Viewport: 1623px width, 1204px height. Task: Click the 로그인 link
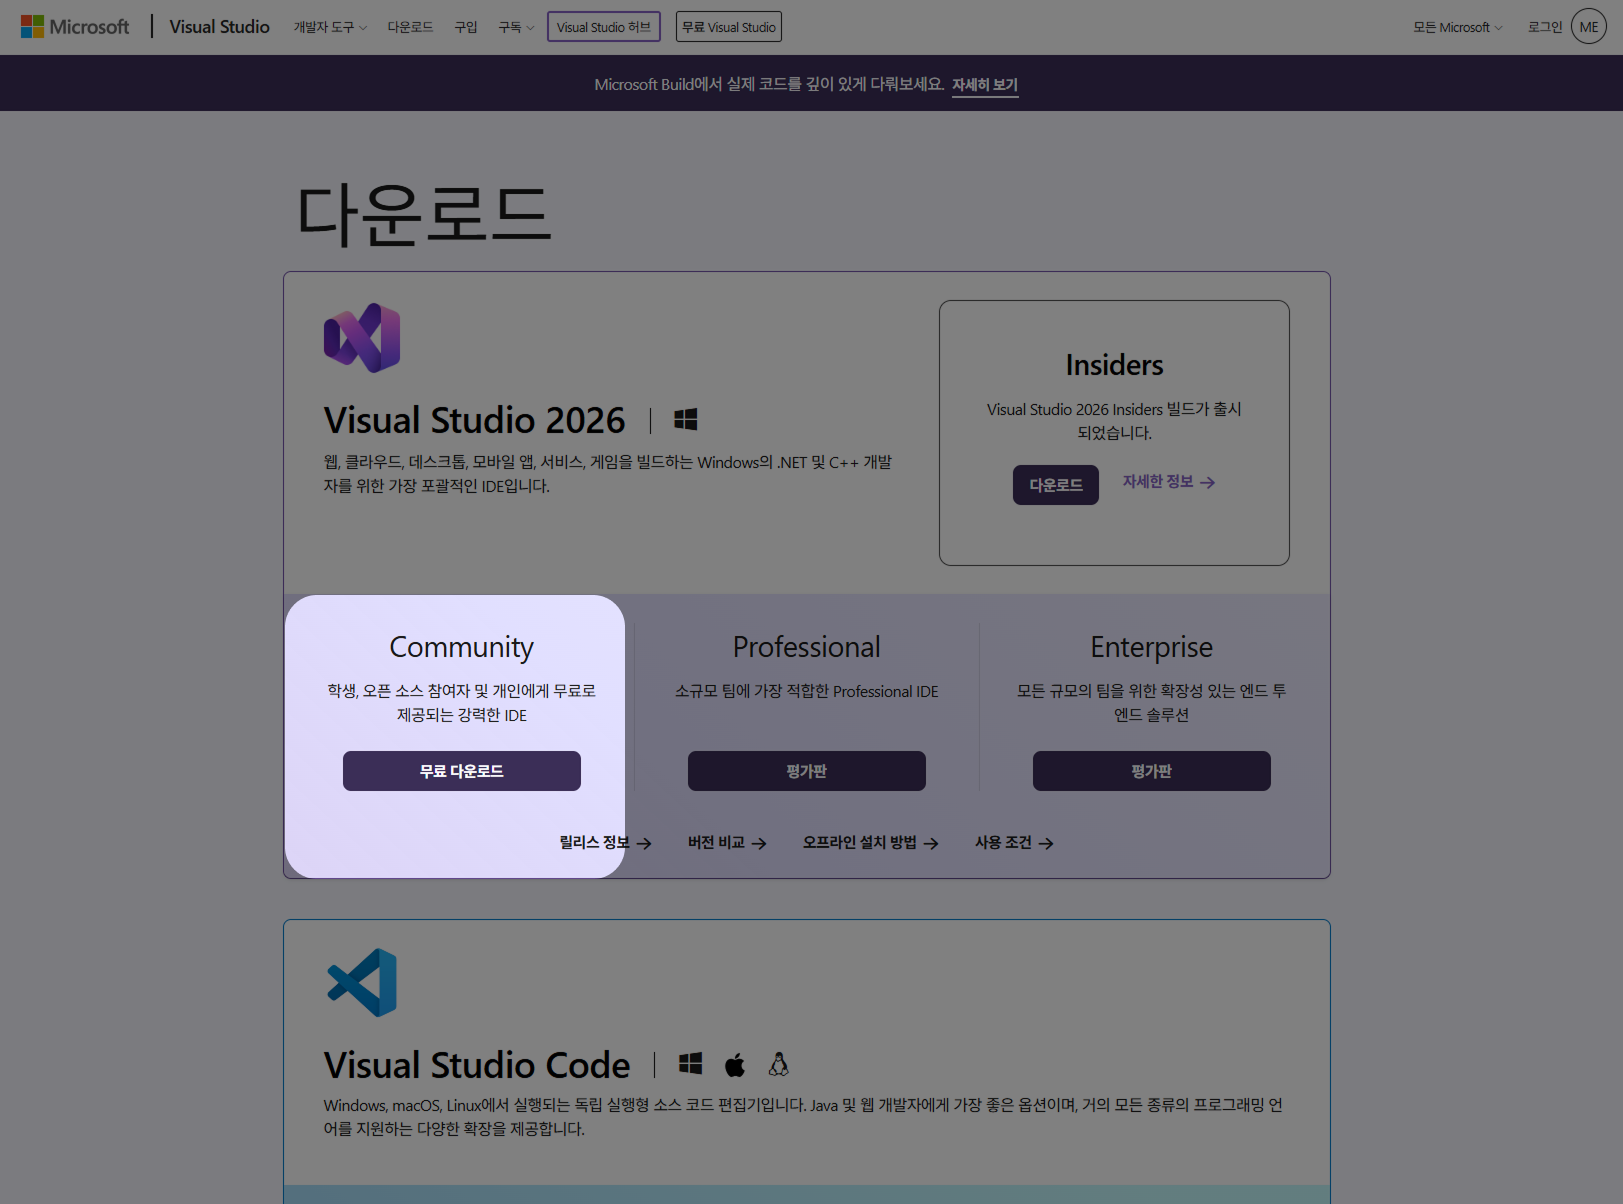point(1544,27)
